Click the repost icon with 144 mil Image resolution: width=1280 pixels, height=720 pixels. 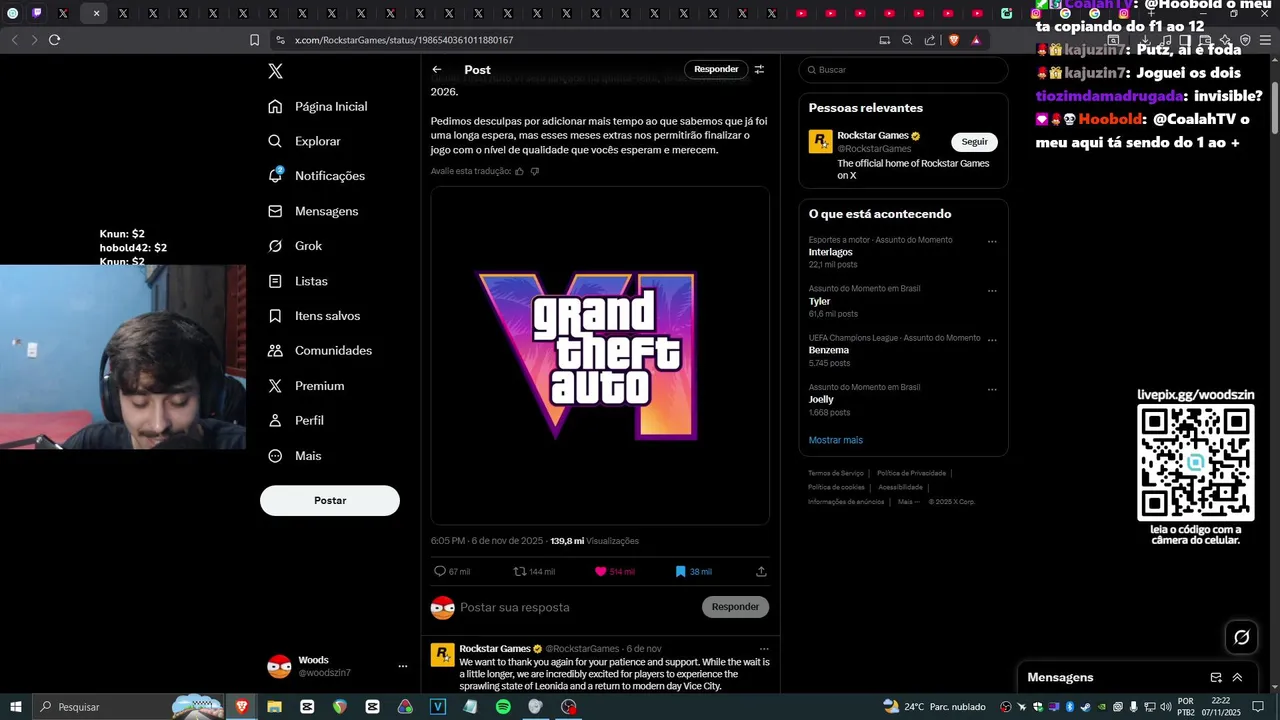click(519, 571)
